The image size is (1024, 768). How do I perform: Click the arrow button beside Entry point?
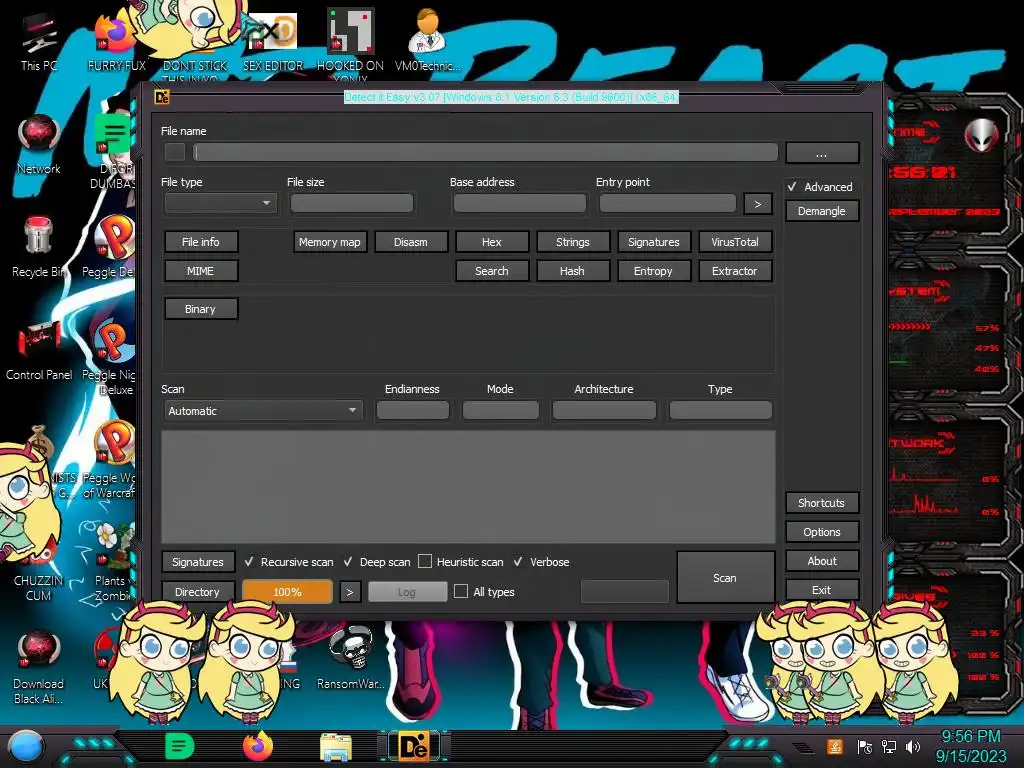[758, 204]
